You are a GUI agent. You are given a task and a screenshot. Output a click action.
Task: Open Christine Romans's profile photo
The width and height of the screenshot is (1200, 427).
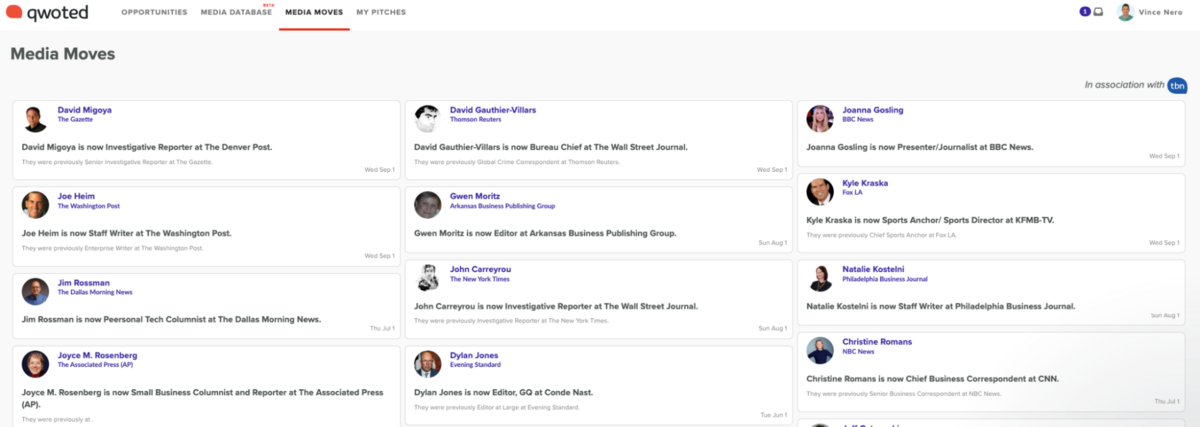pyautogui.click(x=820, y=349)
